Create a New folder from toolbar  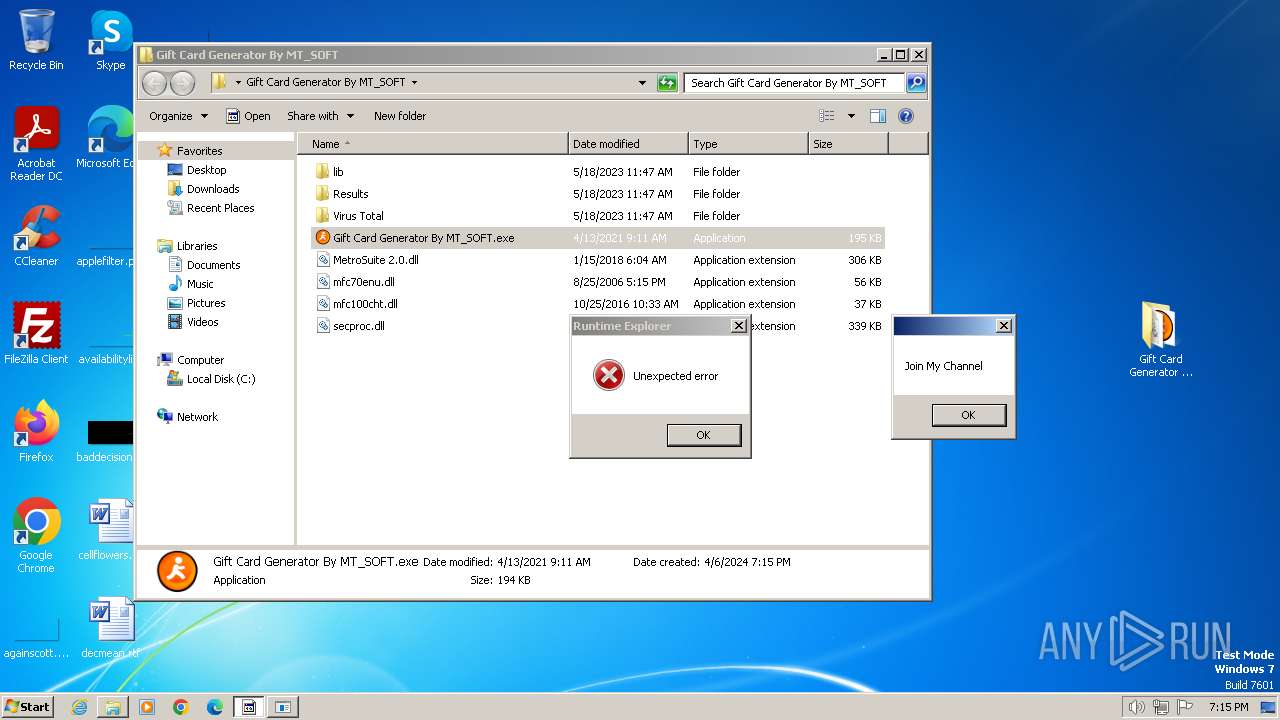[x=400, y=116]
